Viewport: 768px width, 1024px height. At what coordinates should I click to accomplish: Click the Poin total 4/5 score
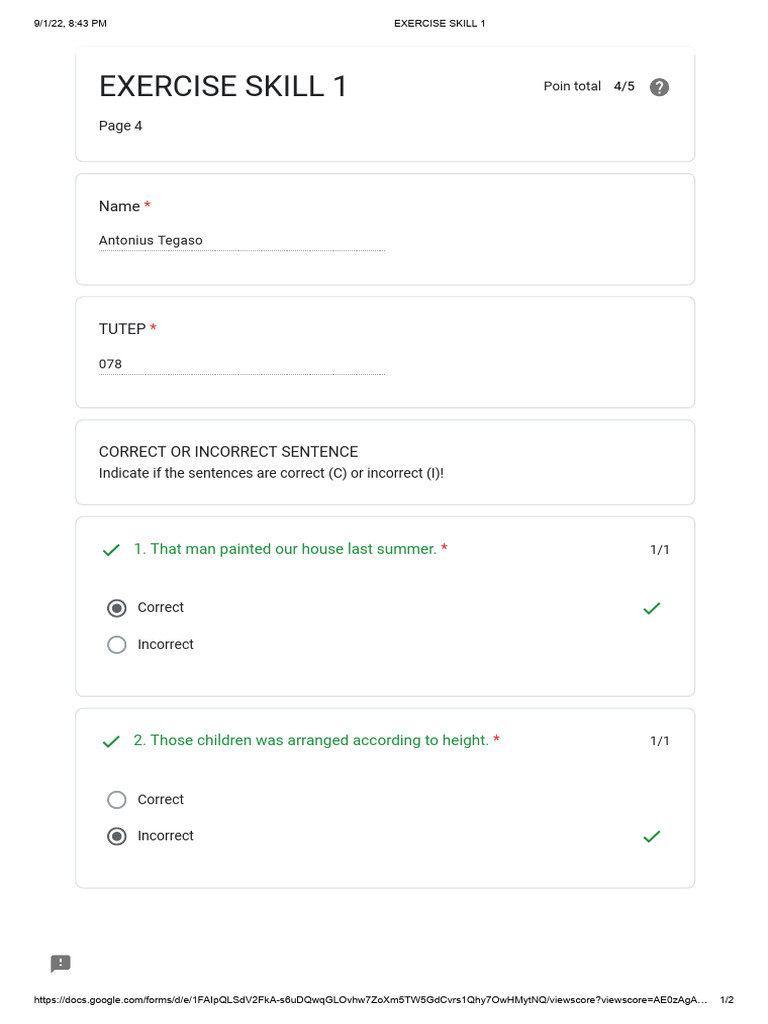coord(588,86)
